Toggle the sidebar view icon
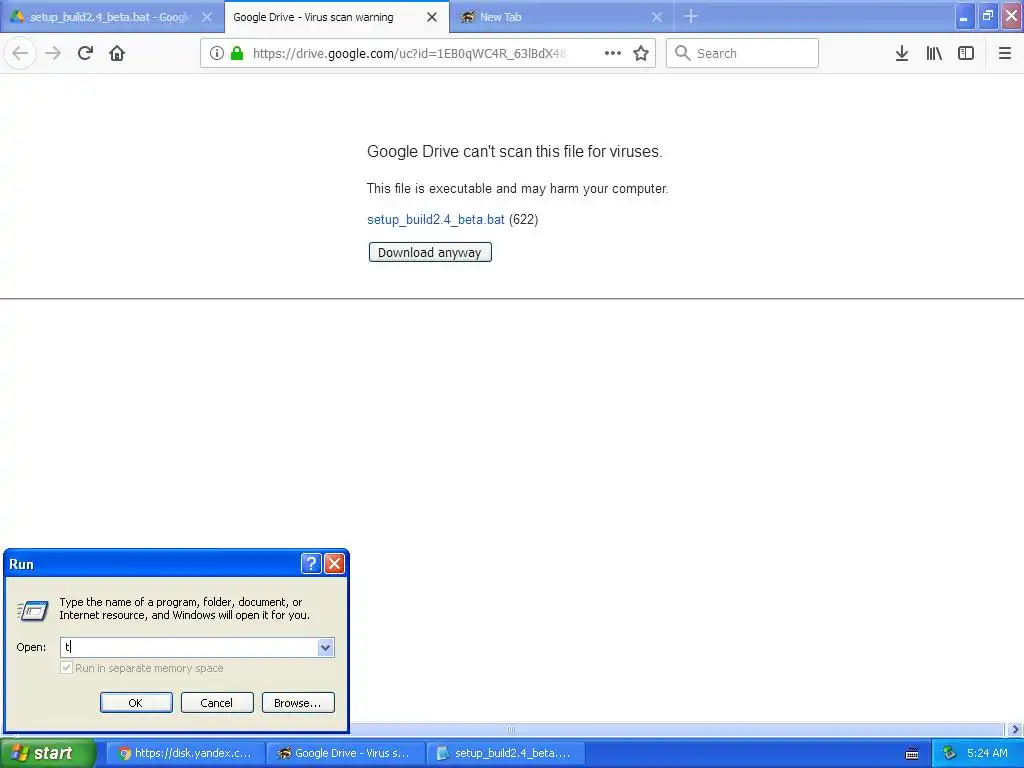The image size is (1024, 768). click(x=966, y=54)
